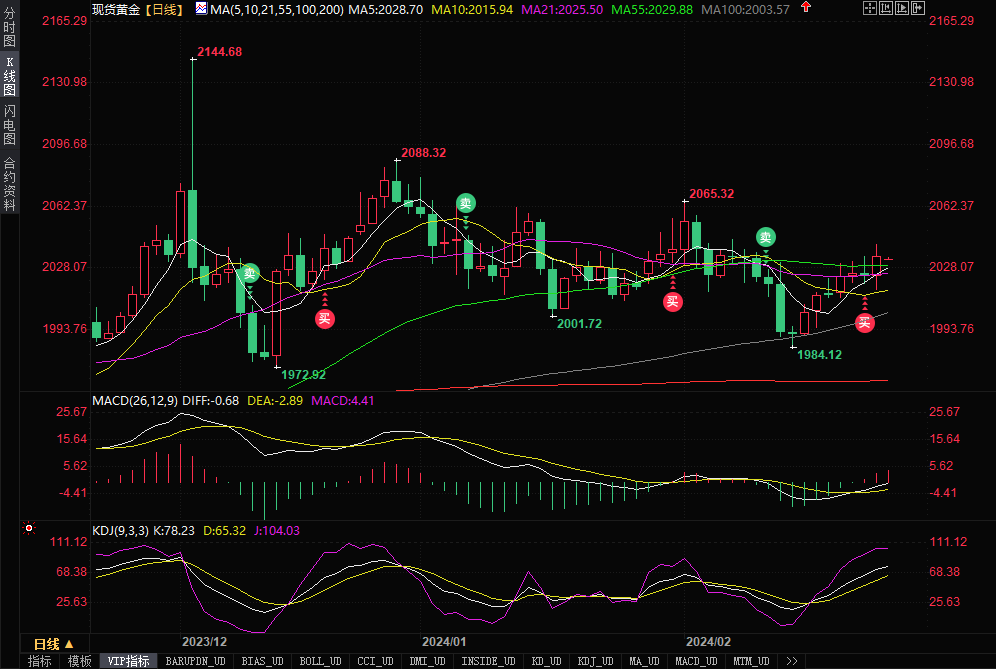Choose the BOLL_UD indicator
Image resolution: width=996 pixels, height=669 pixels.
pyautogui.click(x=320, y=661)
